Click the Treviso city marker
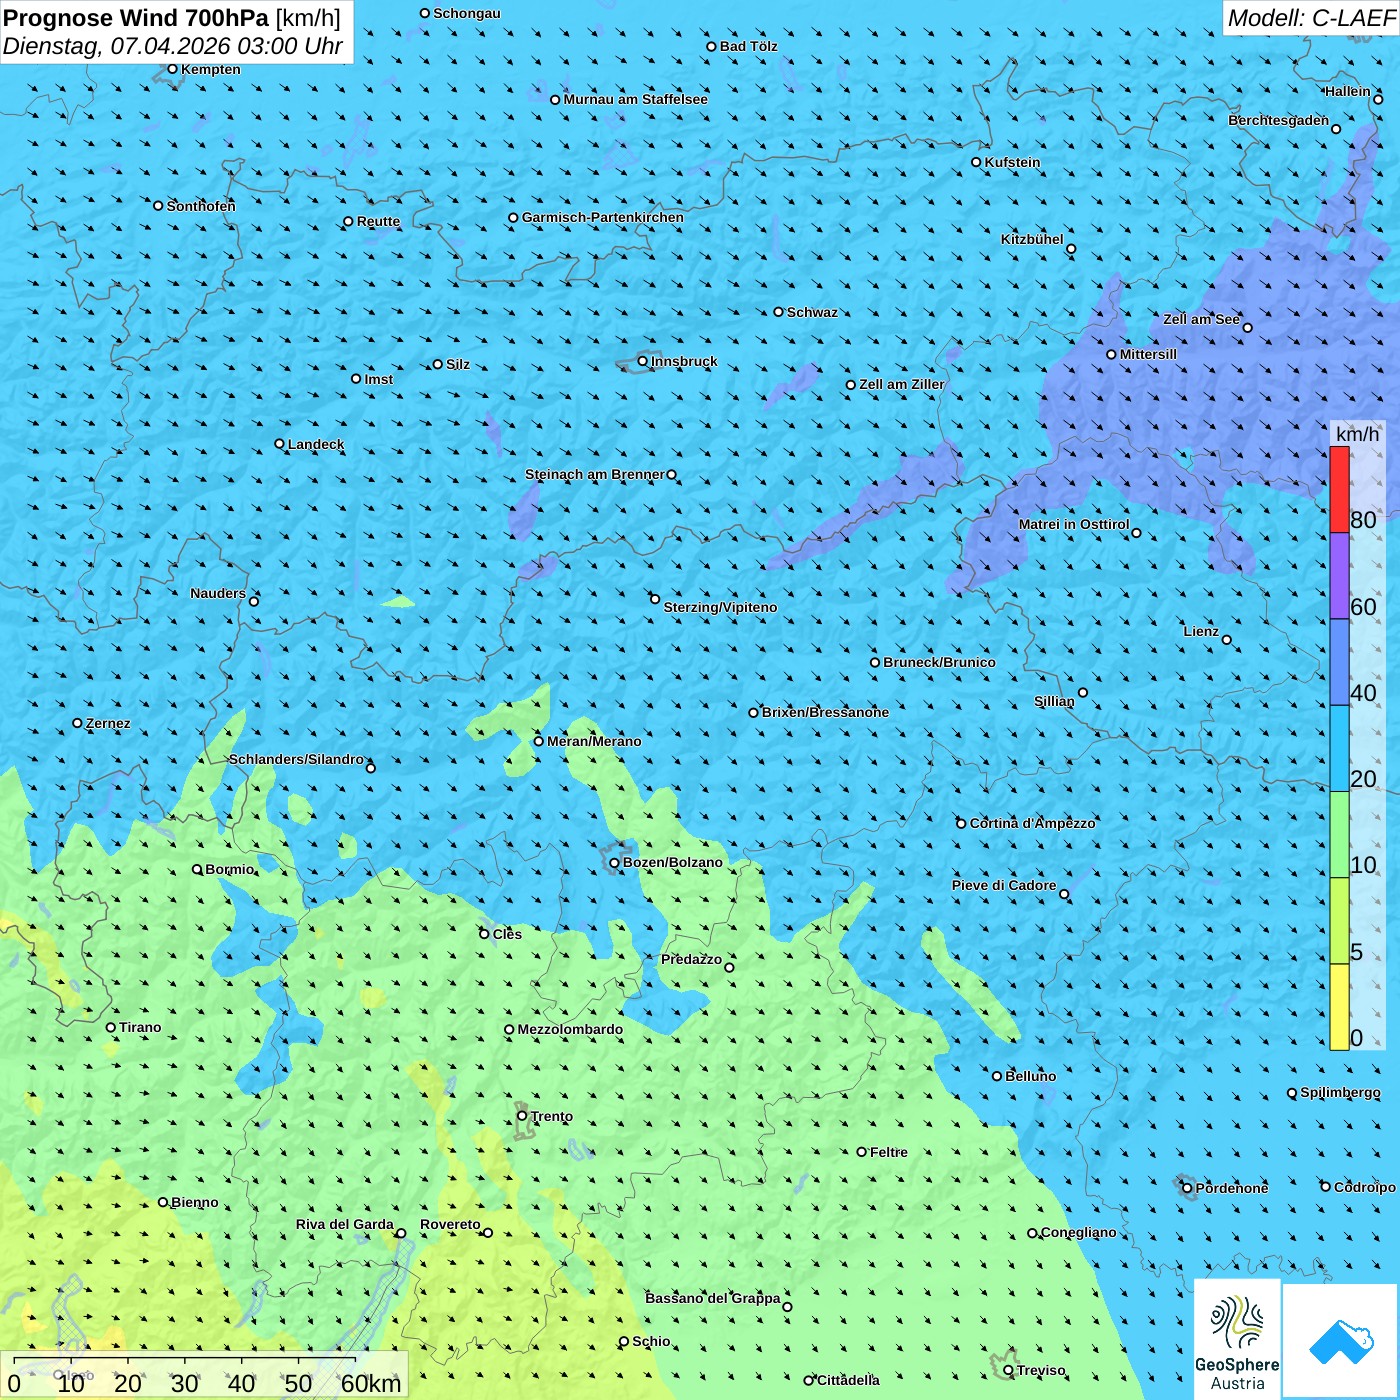This screenshot has width=1400, height=1400. pos(1008,1370)
